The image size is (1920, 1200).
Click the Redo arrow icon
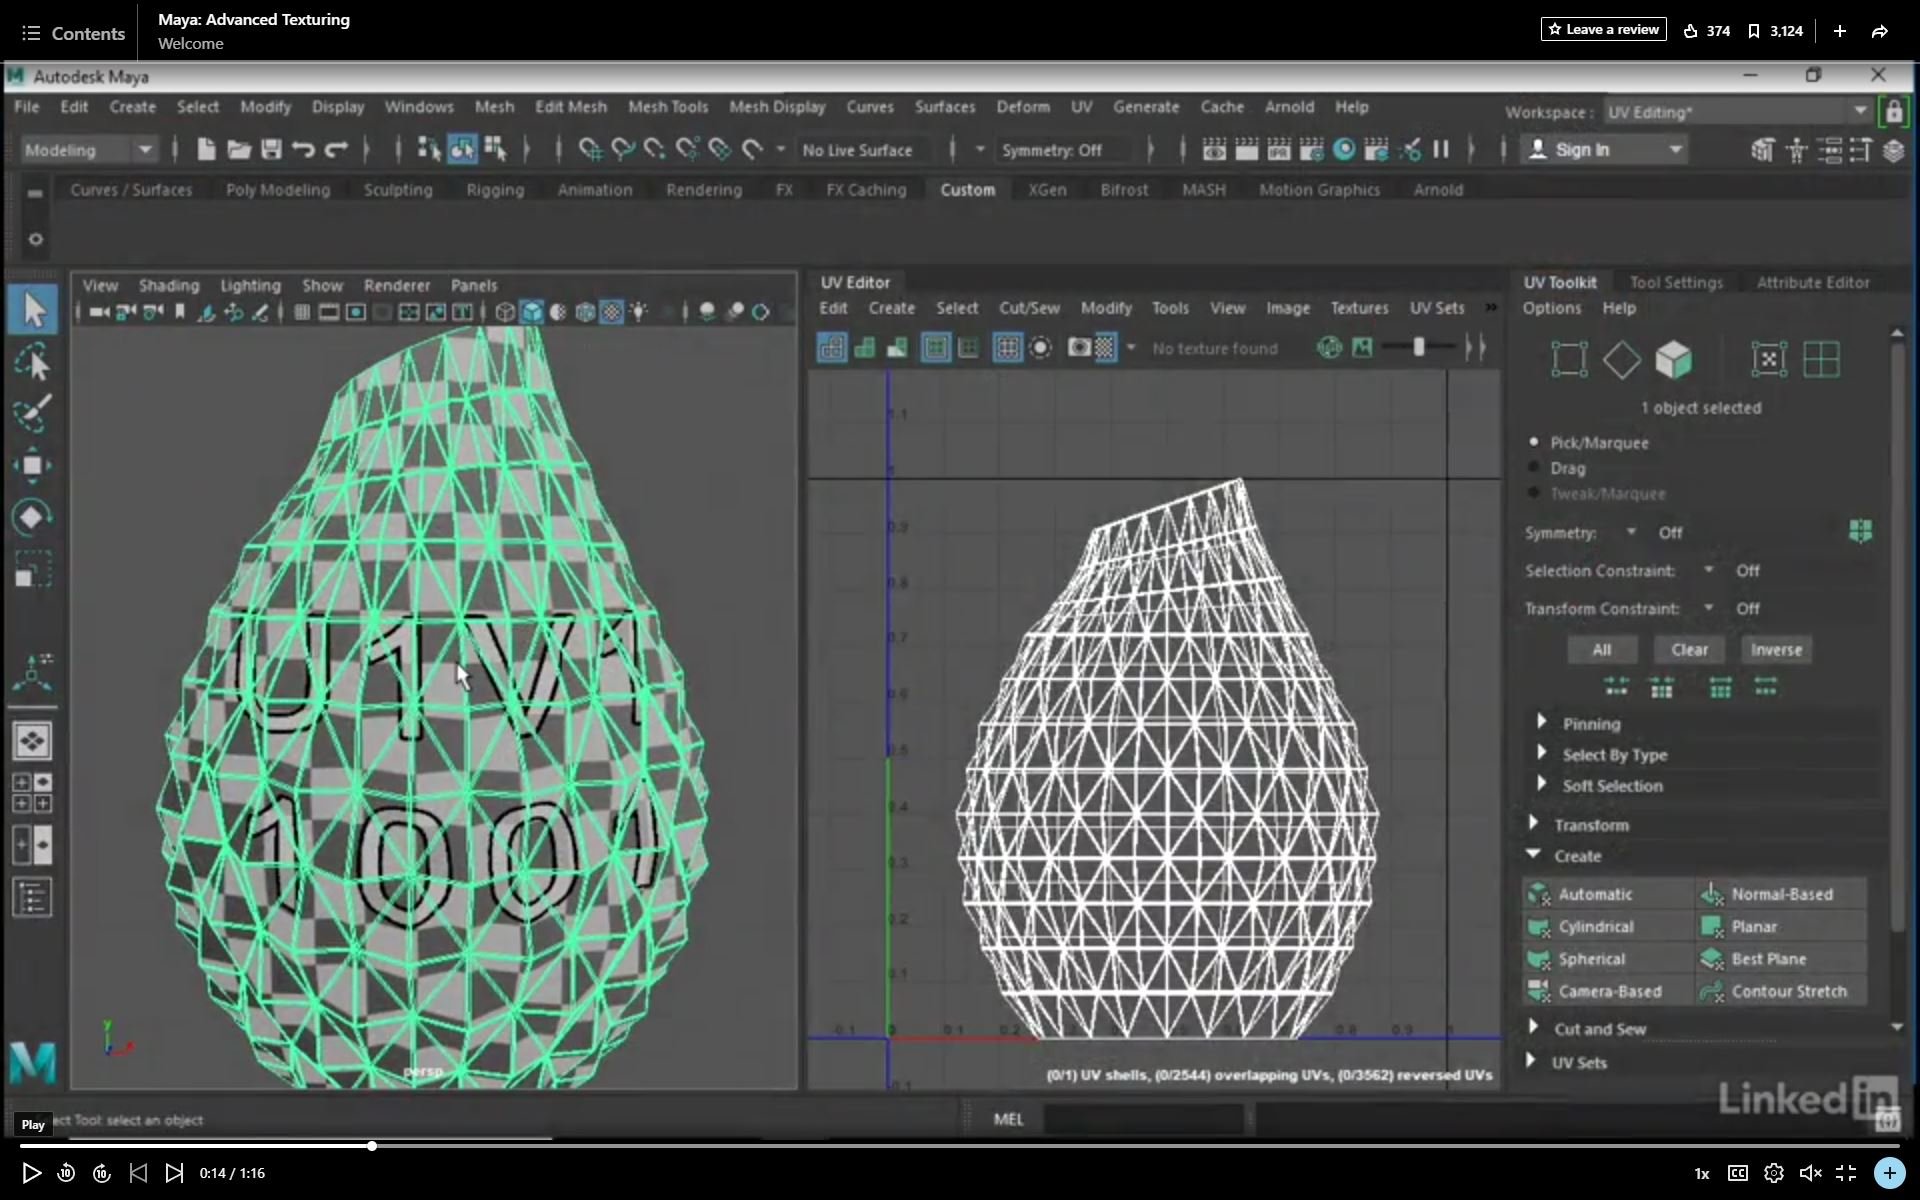(336, 150)
